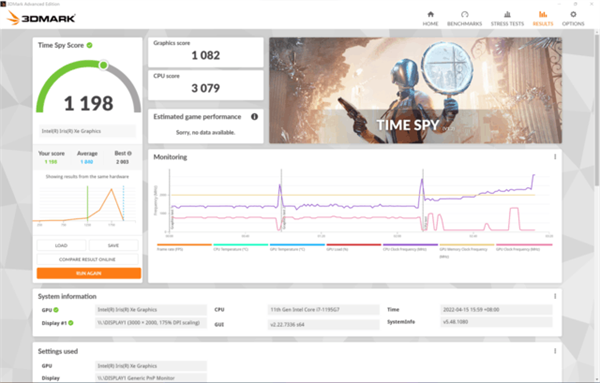This screenshot has width=600, height=383.
Task: Open the Options gear icon
Action: coord(573,15)
